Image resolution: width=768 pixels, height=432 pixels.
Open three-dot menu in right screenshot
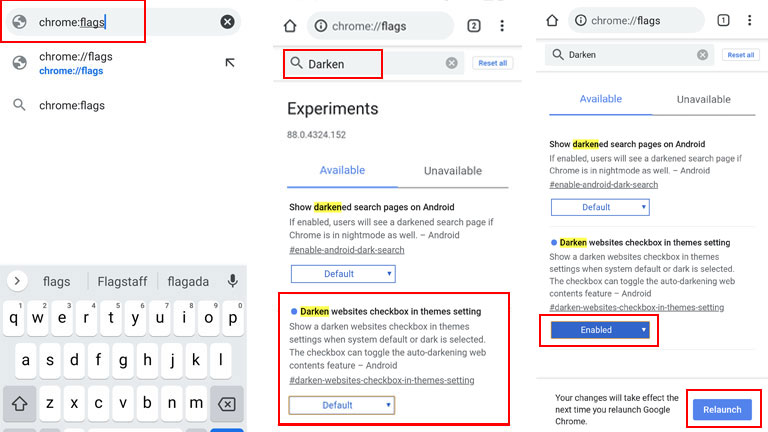[749, 20]
